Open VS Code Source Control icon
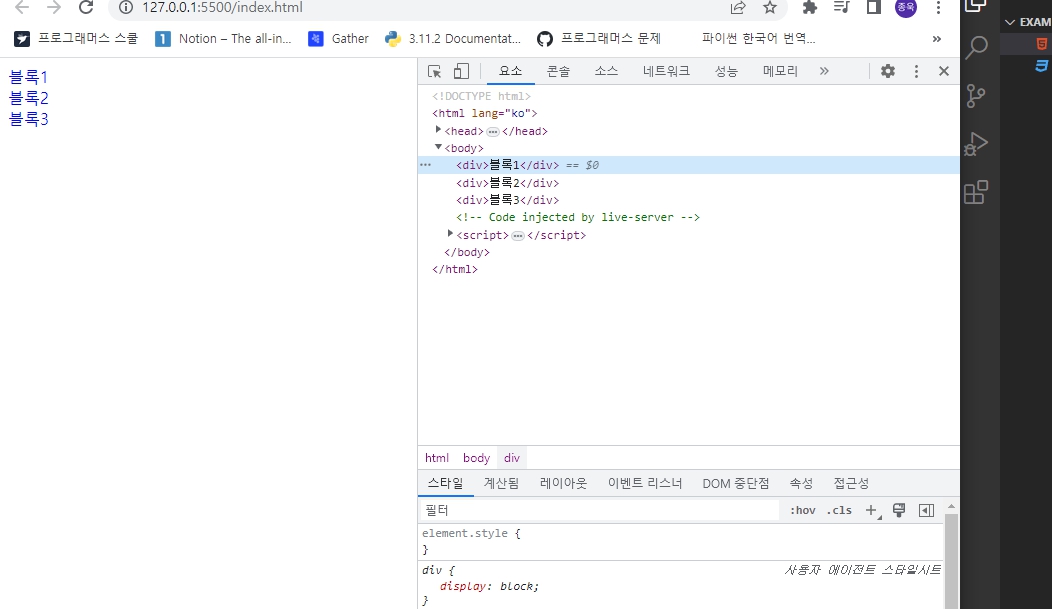This screenshot has width=1052, height=609. coord(976,96)
